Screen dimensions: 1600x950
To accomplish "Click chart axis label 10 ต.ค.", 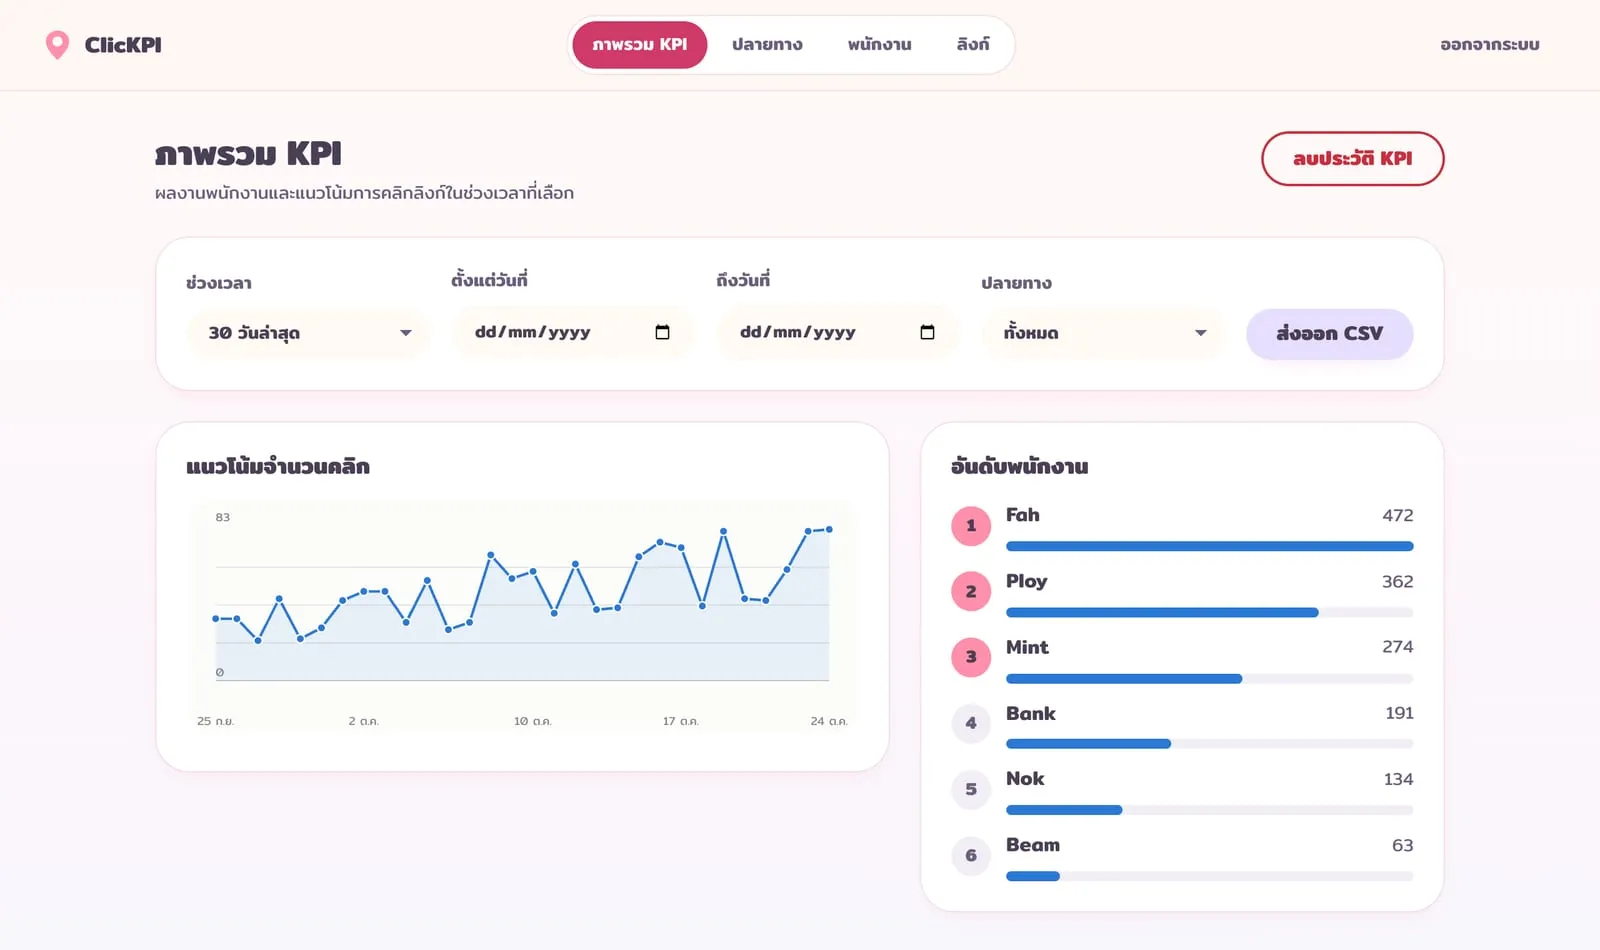I will click(533, 721).
